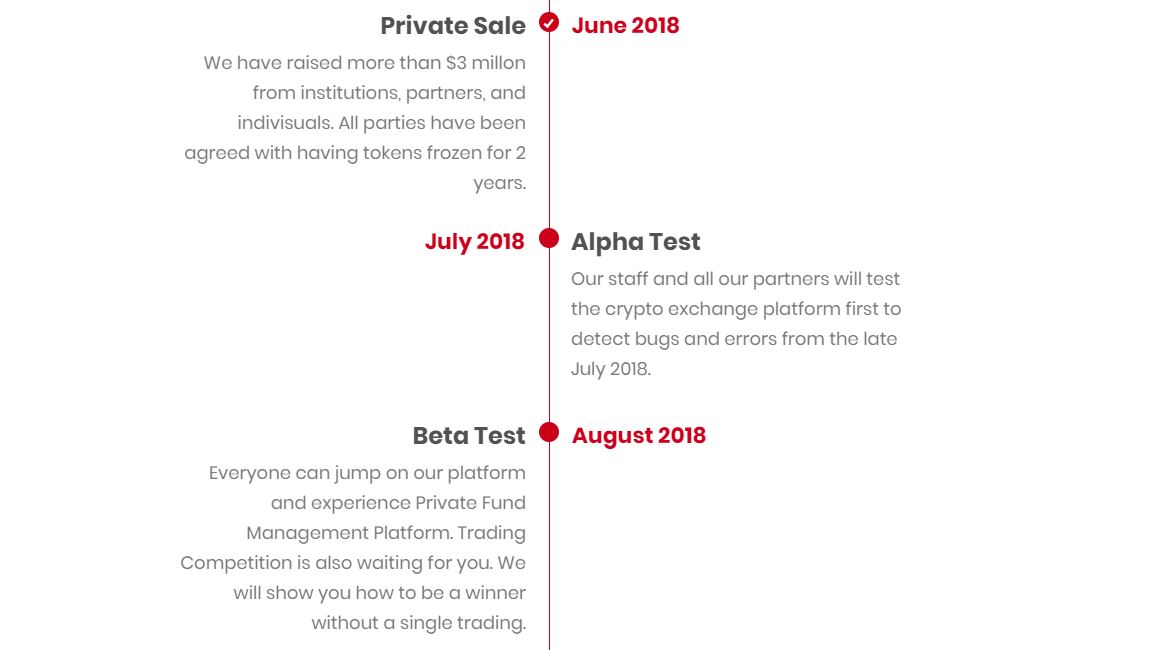Click the red July 2018 date label
This screenshot has width=1152, height=650.
coord(474,242)
